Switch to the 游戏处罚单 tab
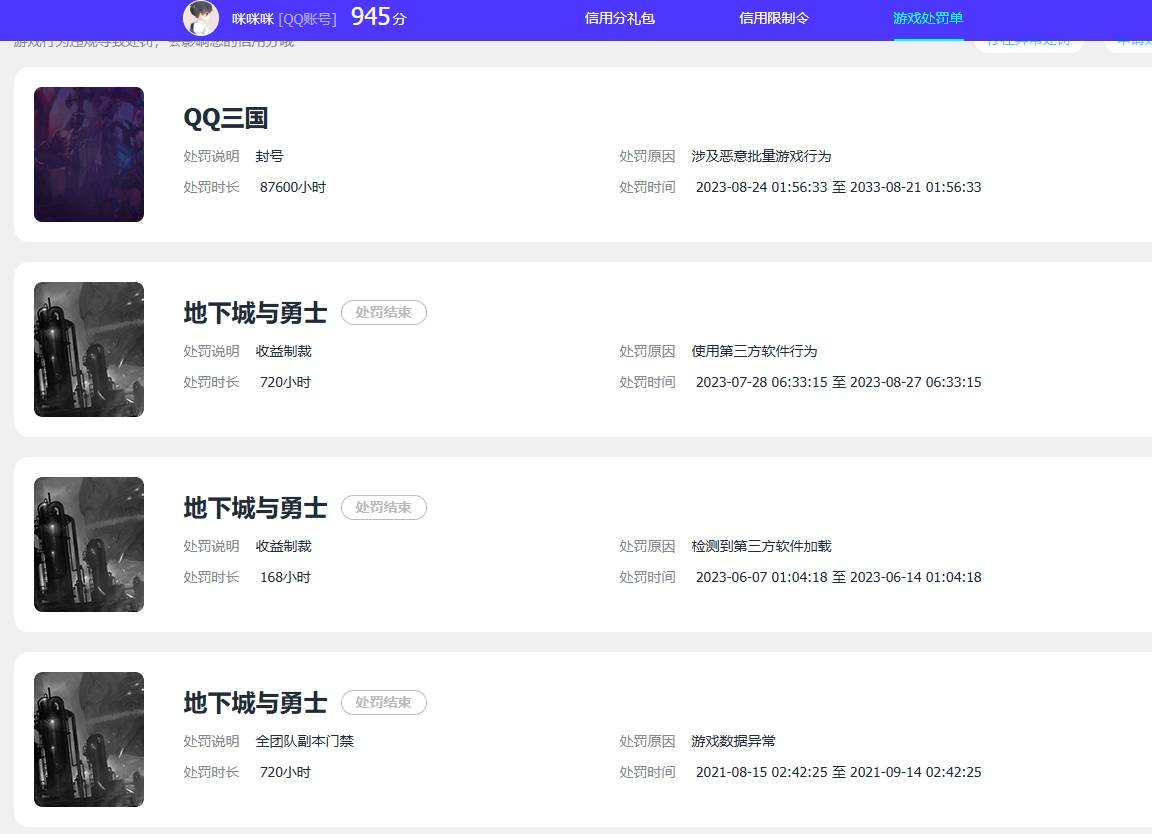The width and height of the screenshot is (1152, 834). [928, 18]
